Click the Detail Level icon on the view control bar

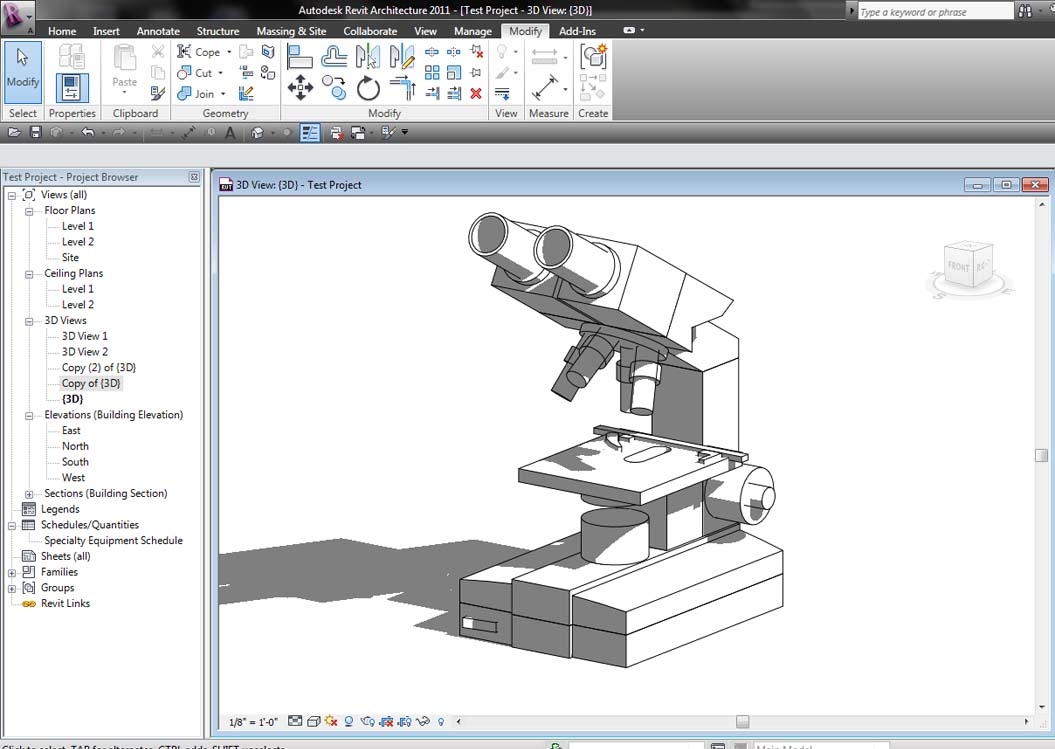tap(296, 721)
